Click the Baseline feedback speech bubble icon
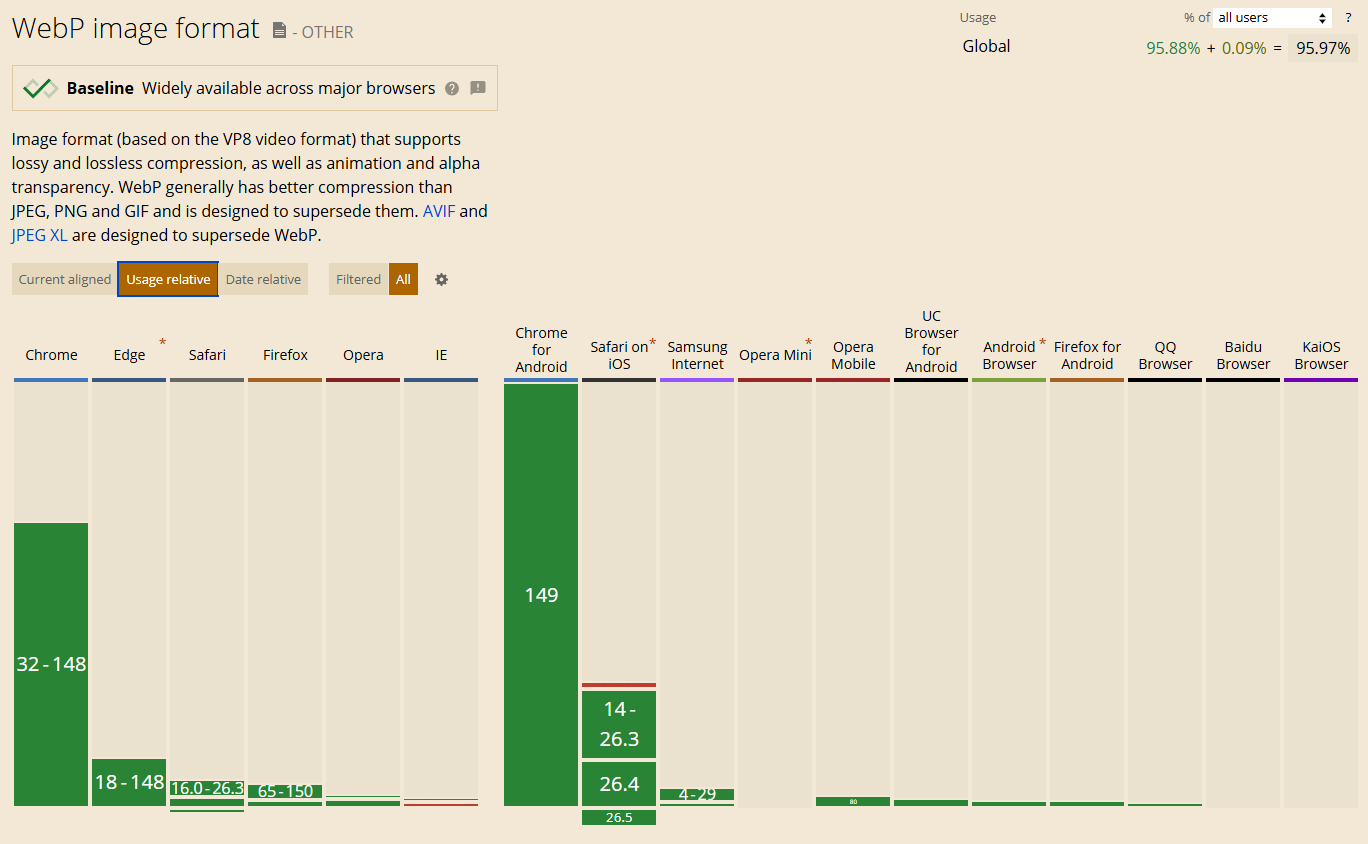 pyautogui.click(x=478, y=88)
